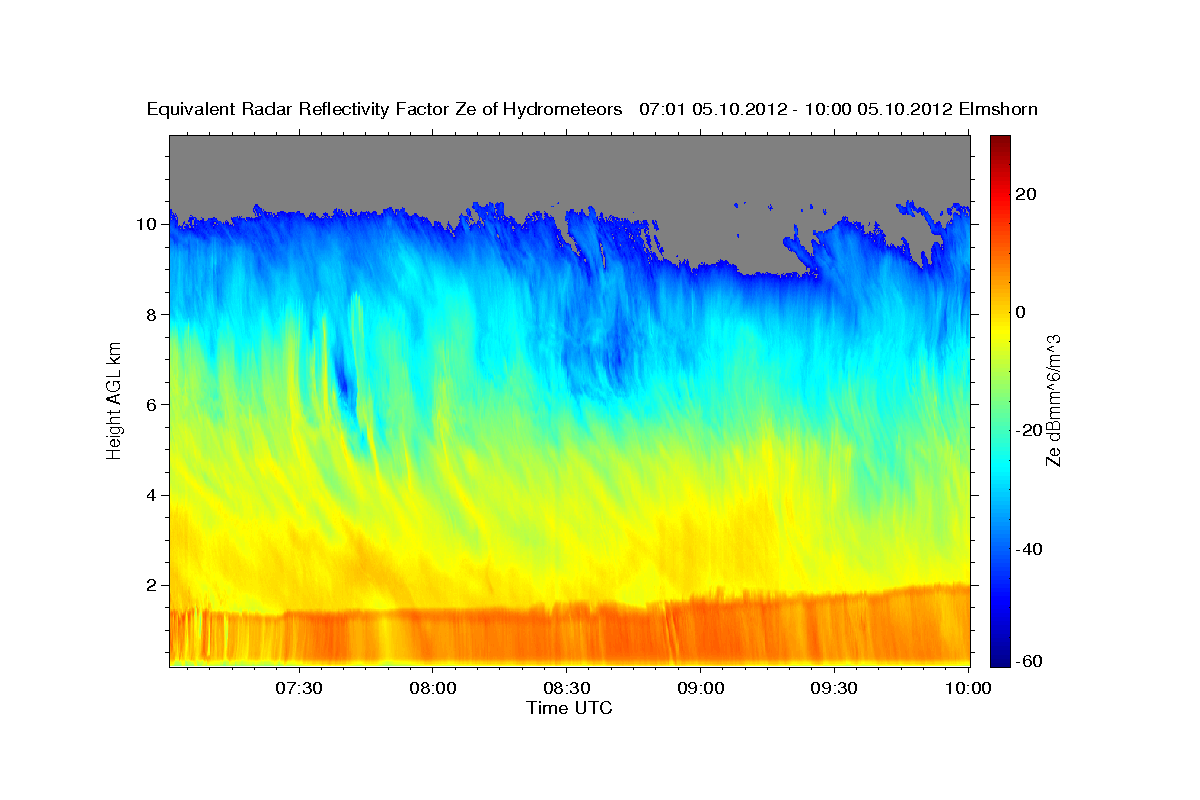This screenshot has width=1200, height=800.
Task: Click the orange low-level precipitation band
Action: coord(570,632)
